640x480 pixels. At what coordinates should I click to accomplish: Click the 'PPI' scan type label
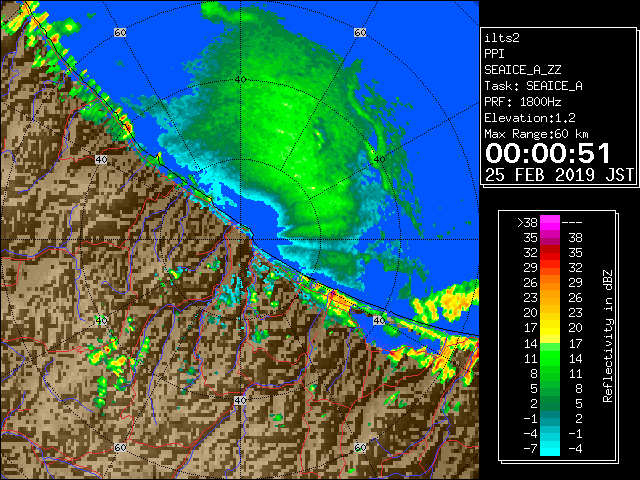tap(494, 54)
